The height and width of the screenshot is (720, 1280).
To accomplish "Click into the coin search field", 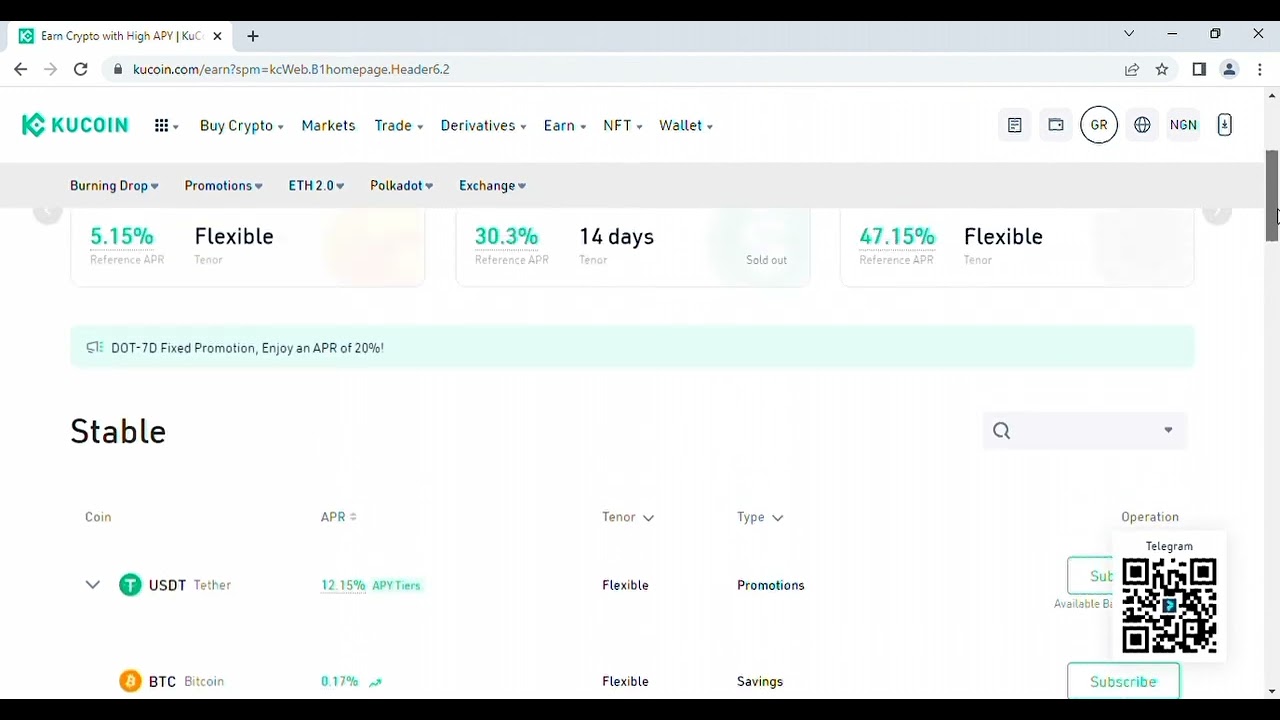I will coord(1085,431).
